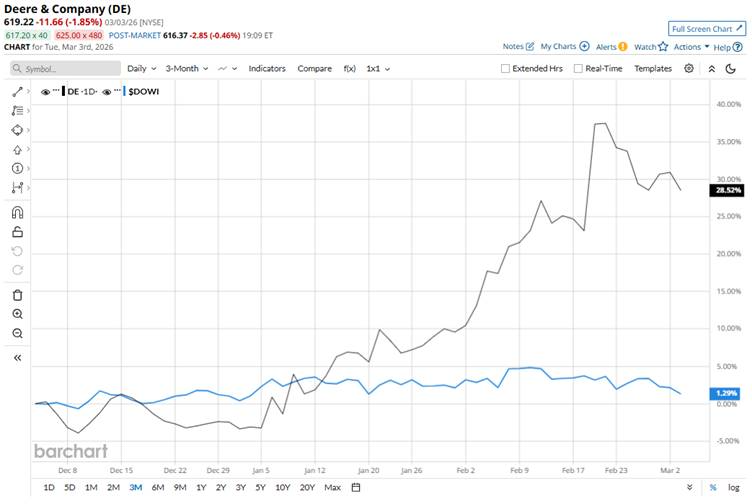Viewport: 752px width, 504px height.
Task: Delete drawings with the trash icon
Action: tap(17, 294)
